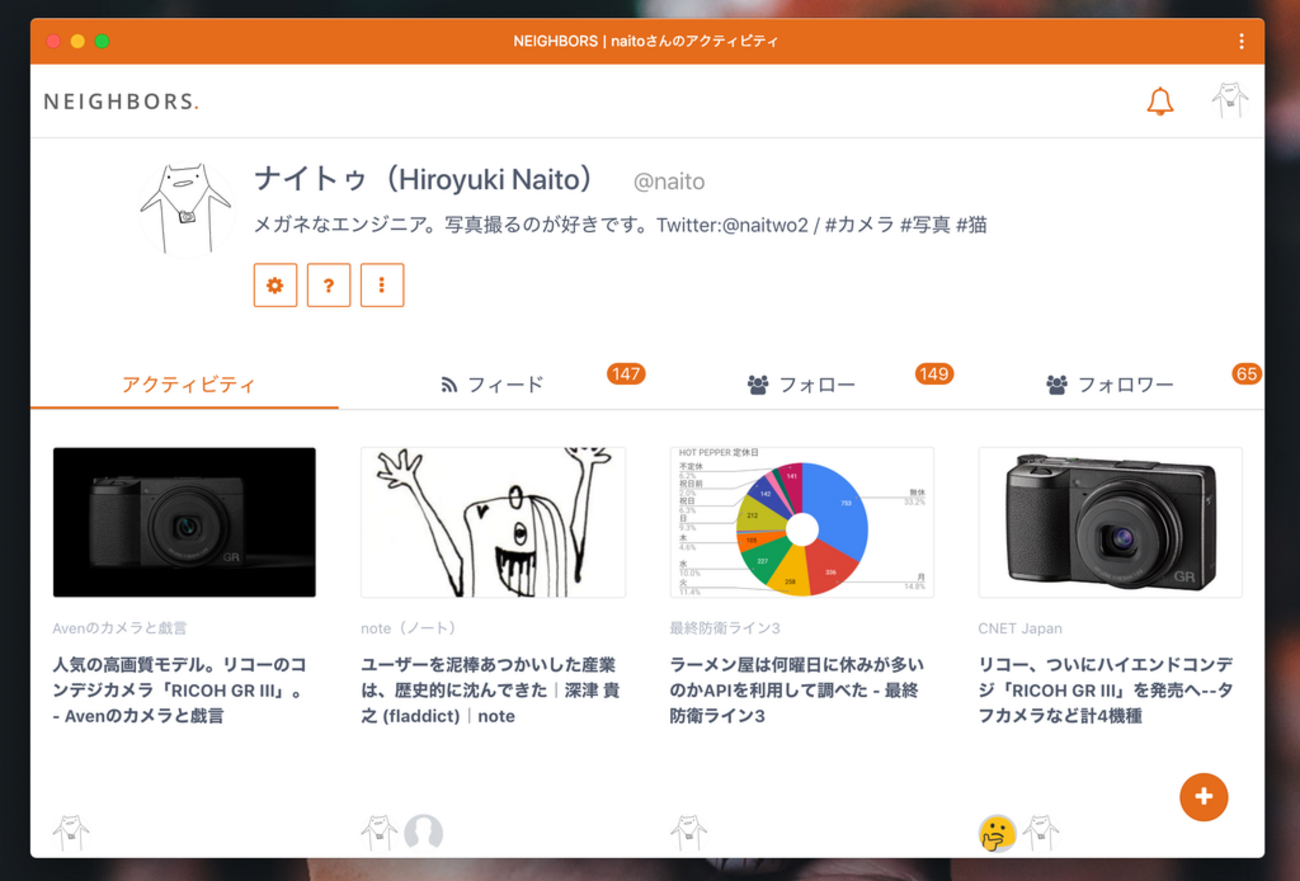Click the note（ノート） source label

tap(412, 628)
